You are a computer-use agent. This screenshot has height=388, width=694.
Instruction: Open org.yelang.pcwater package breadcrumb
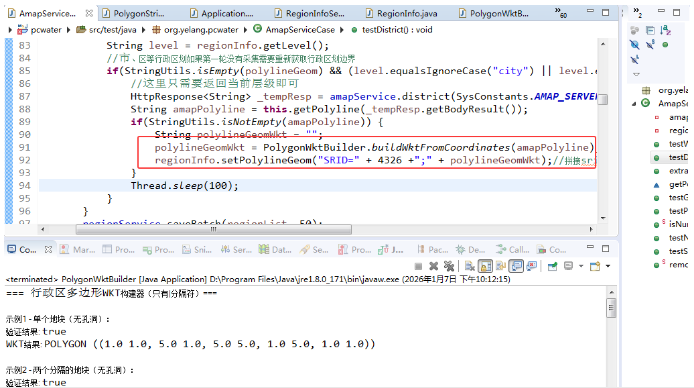pyautogui.click(x=195, y=30)
